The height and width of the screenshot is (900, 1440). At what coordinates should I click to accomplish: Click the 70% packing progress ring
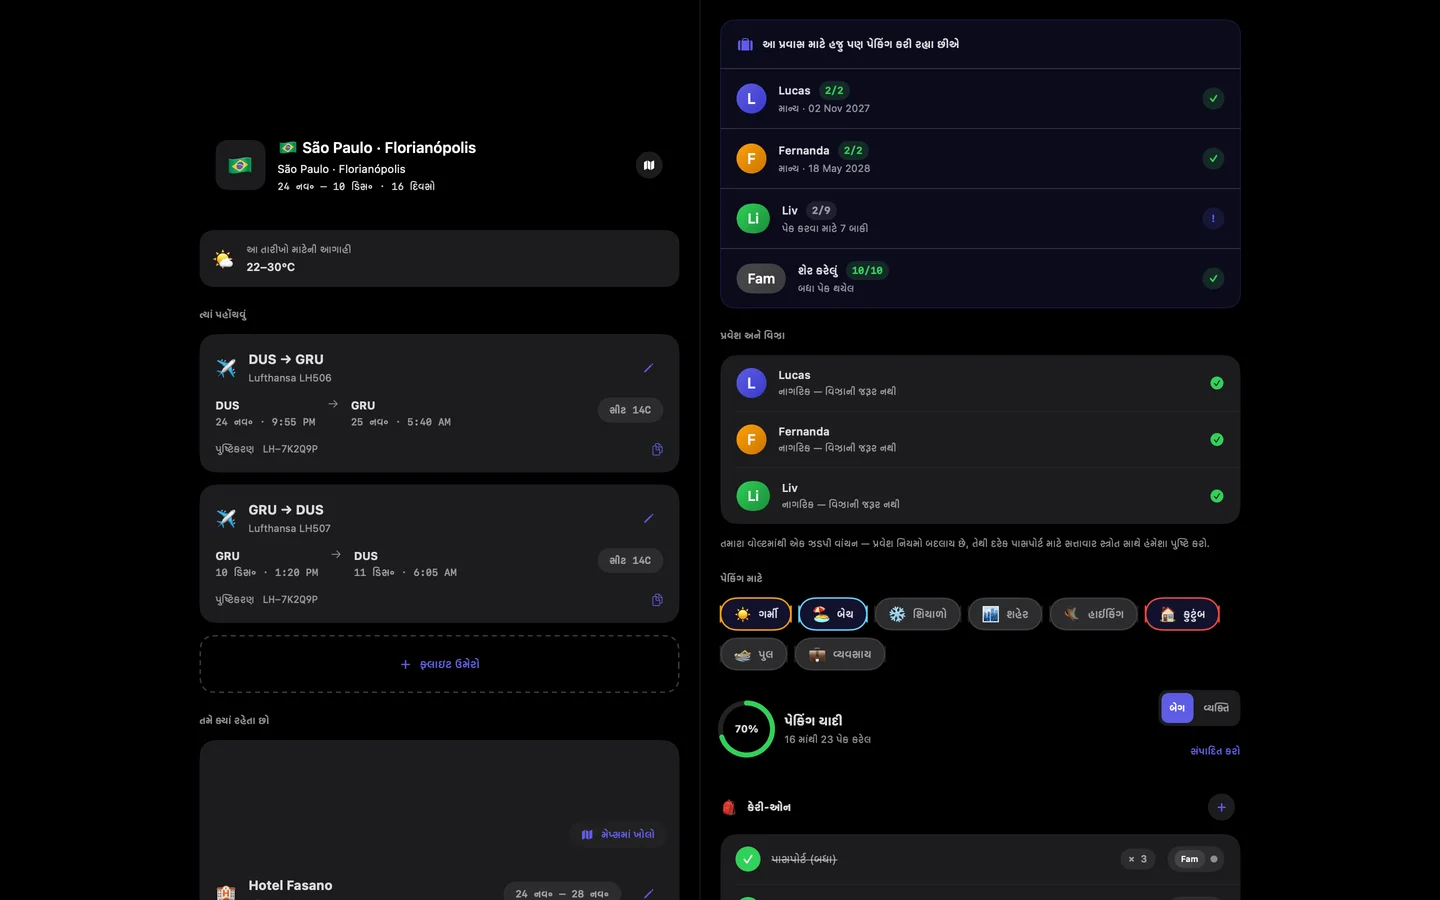click(x=747, y=729)
